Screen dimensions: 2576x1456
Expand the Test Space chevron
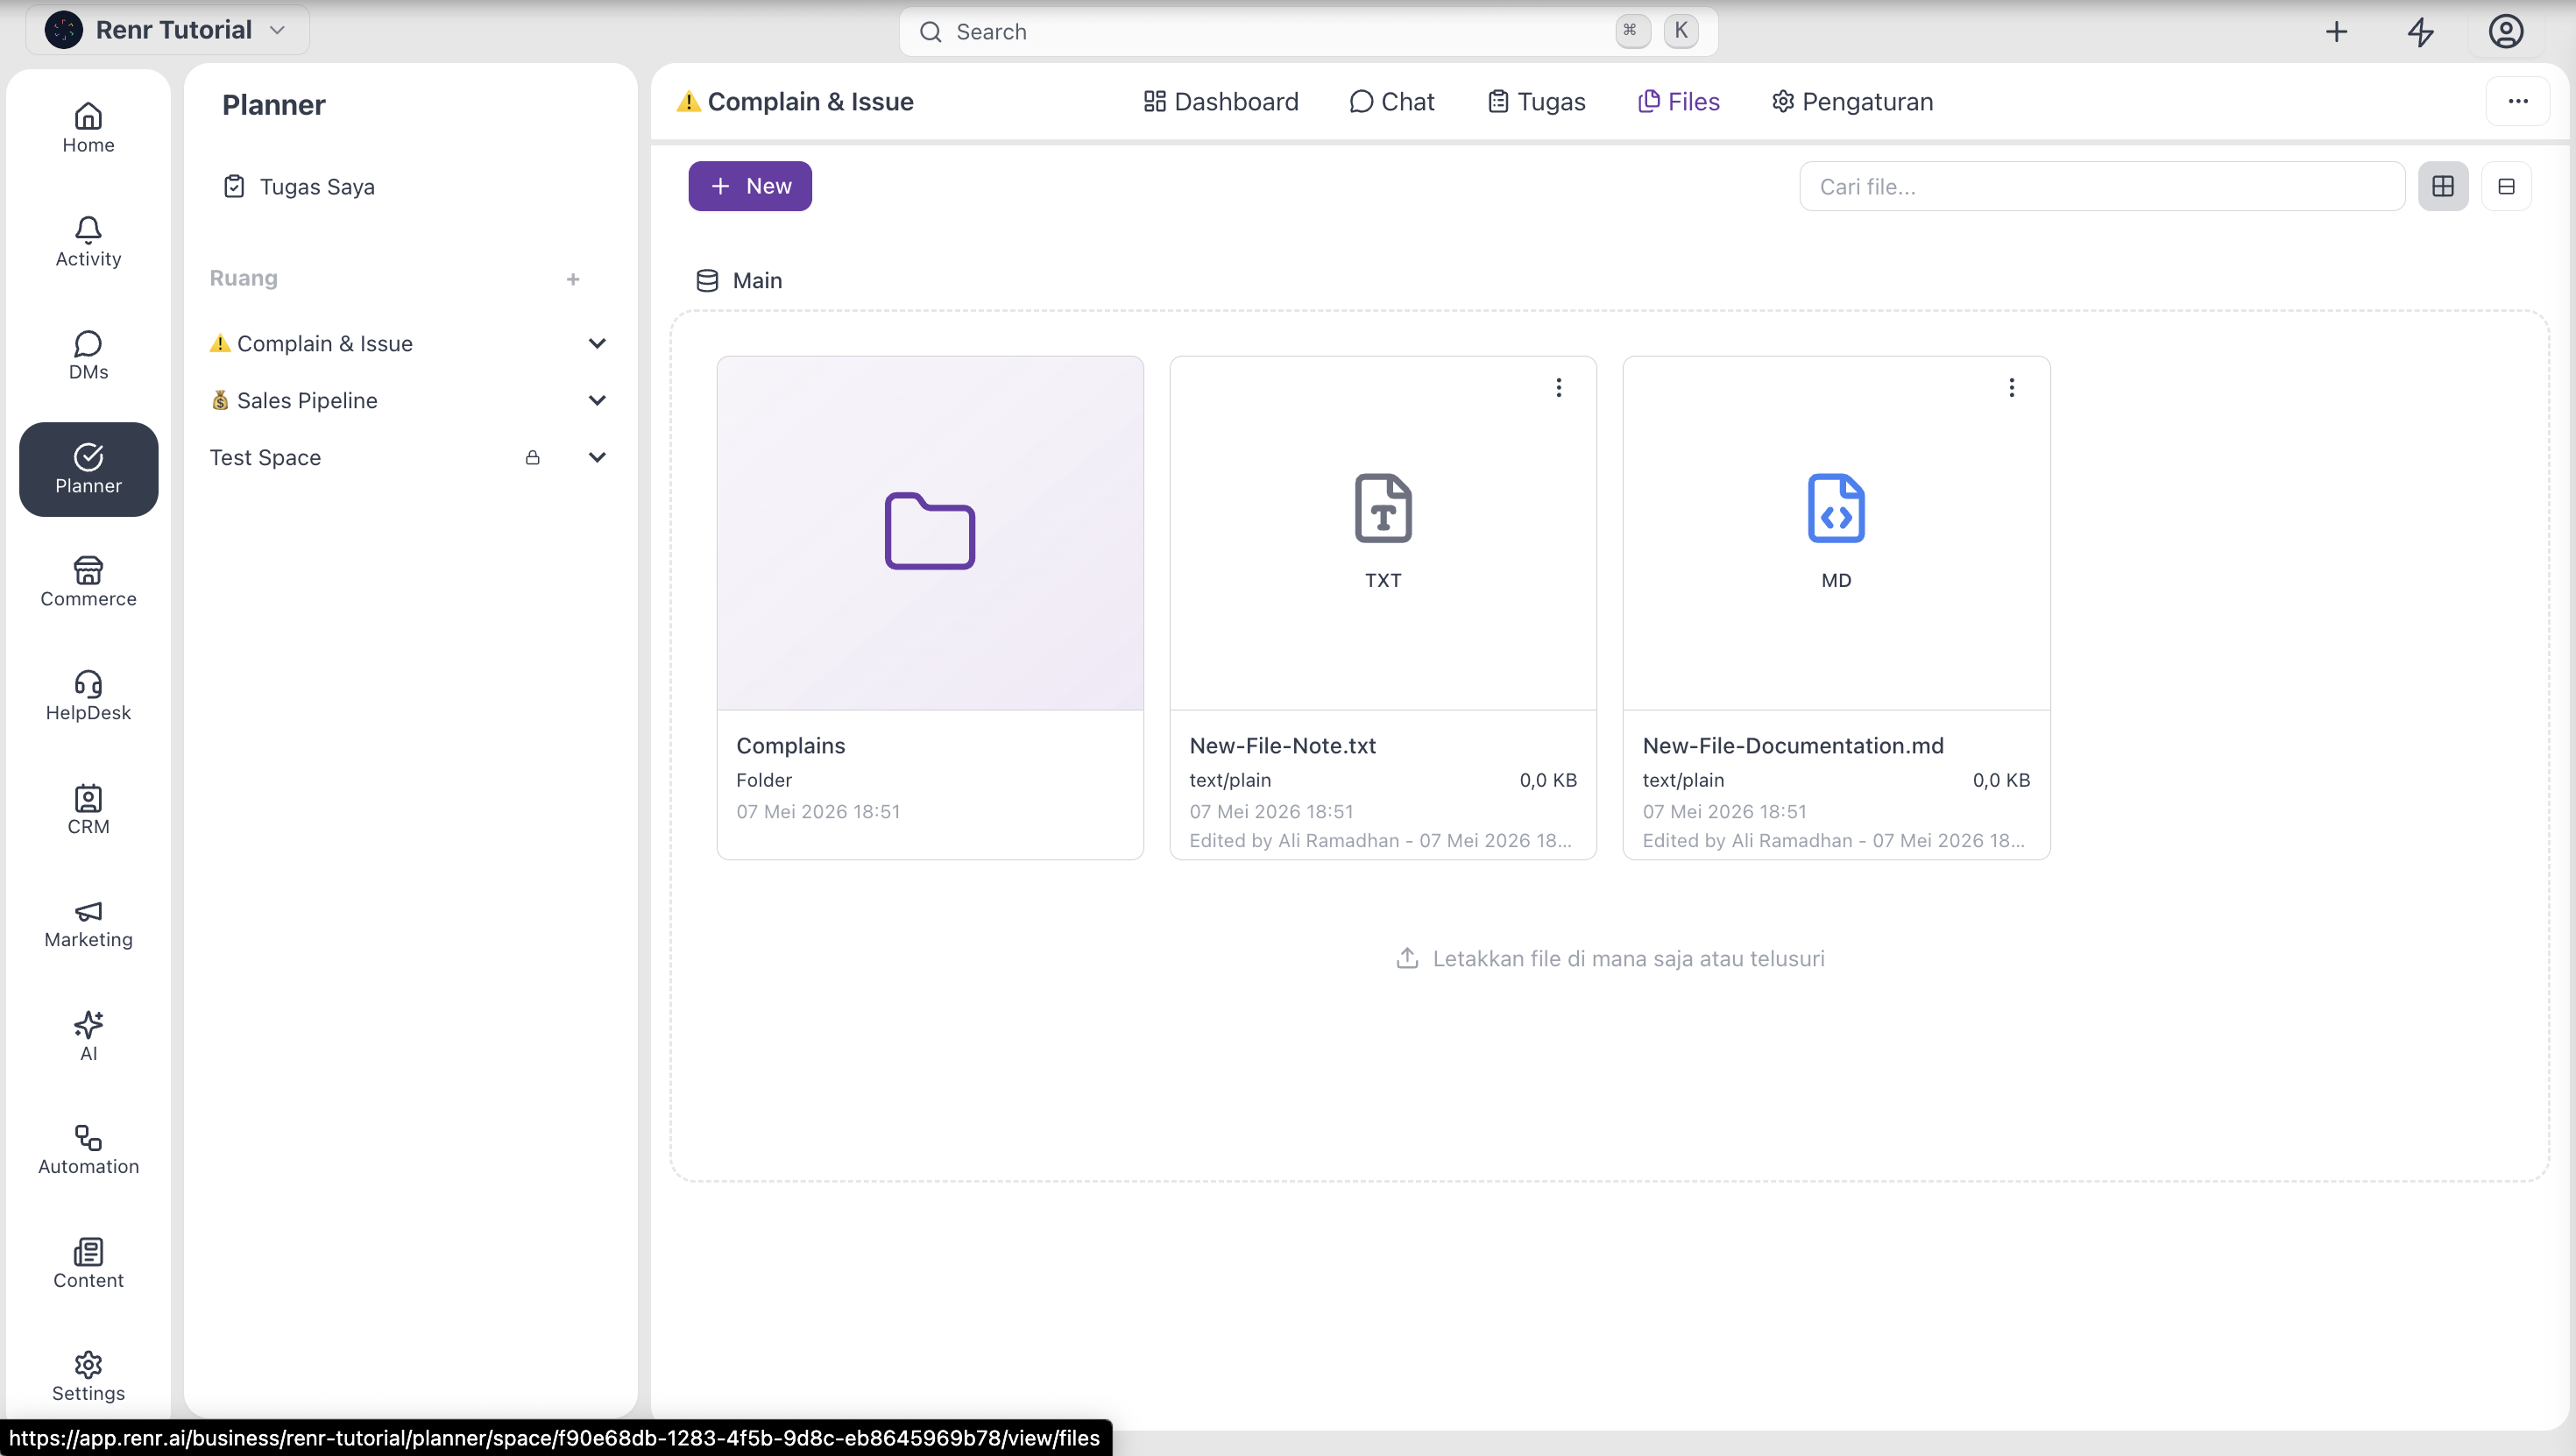(x=597, y=457)
